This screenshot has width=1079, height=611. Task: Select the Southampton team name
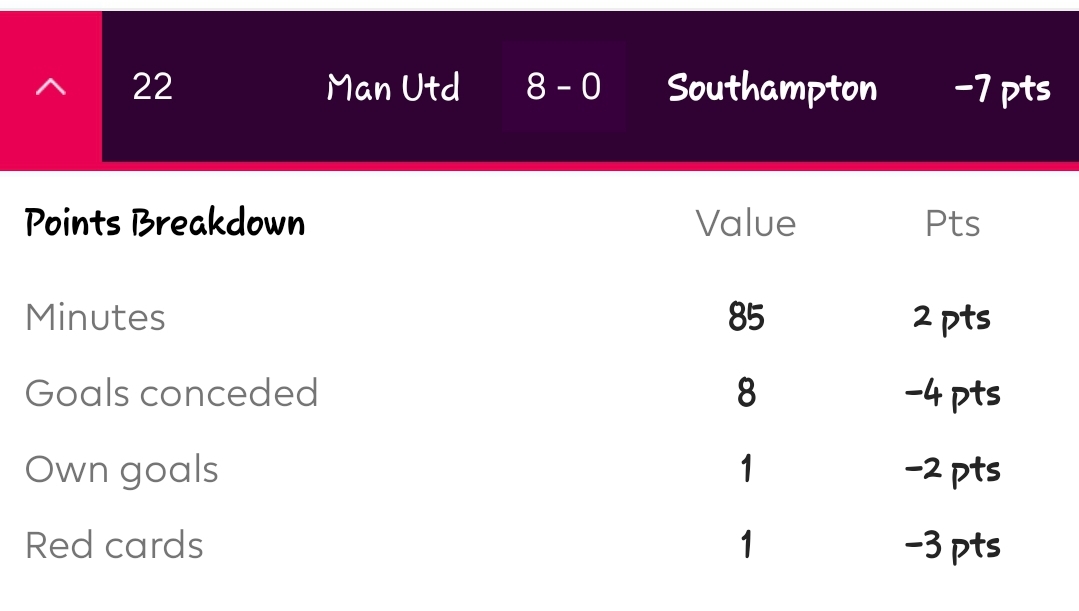[772, 88]
